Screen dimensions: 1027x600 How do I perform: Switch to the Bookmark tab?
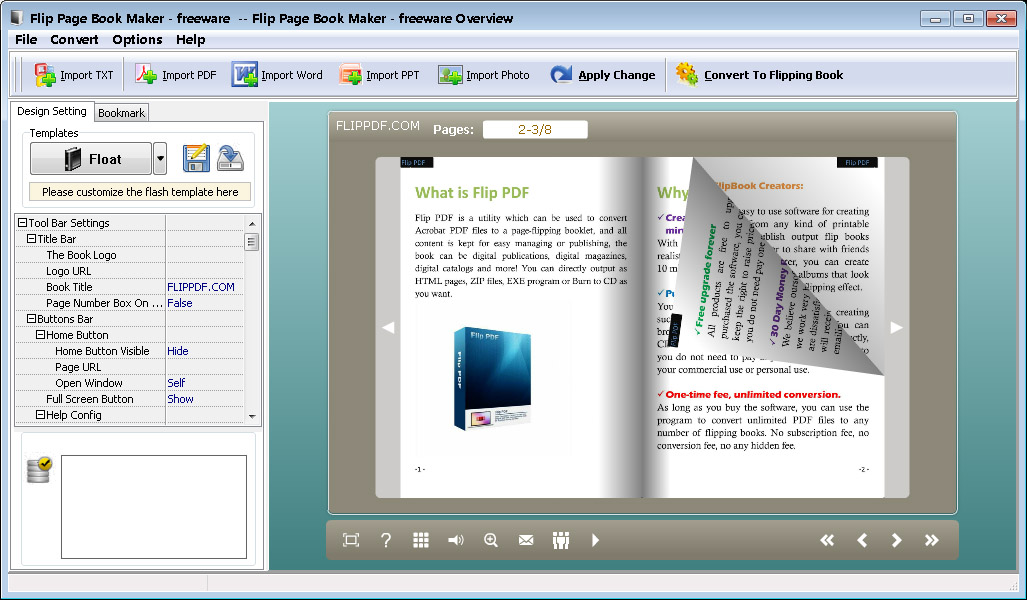pyautogui.click(x=121, y=112)
